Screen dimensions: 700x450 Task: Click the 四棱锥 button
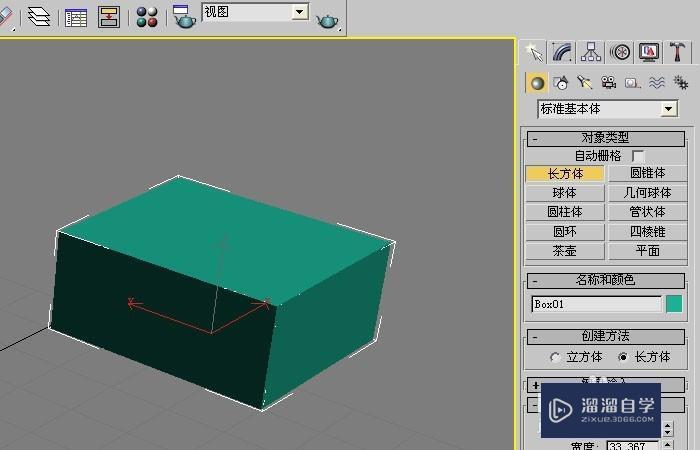point(647,232)
